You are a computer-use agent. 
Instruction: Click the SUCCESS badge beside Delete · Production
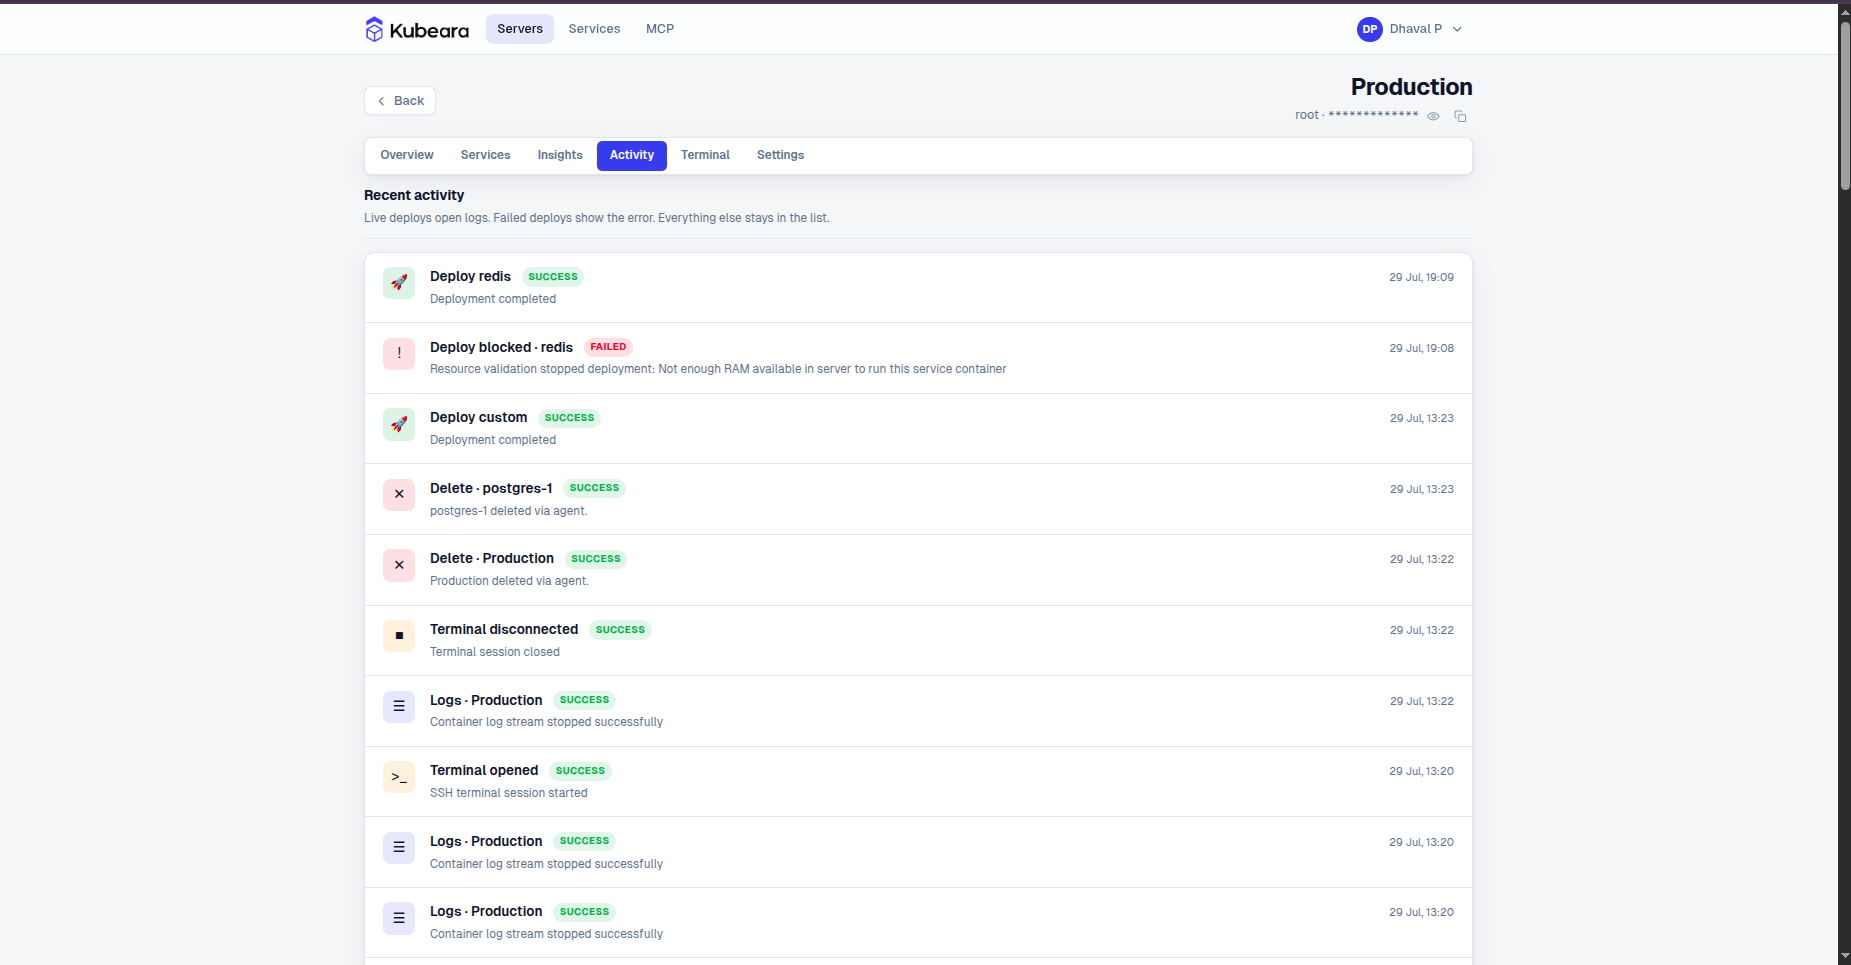(x=596, y=559)
